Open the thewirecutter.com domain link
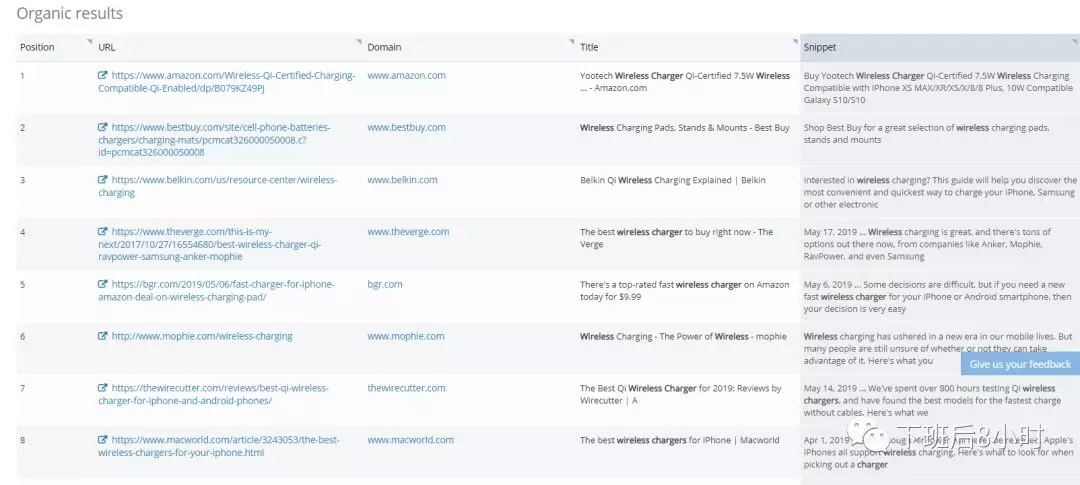Viewport: 1080px width, 485px height. (407, 388)
